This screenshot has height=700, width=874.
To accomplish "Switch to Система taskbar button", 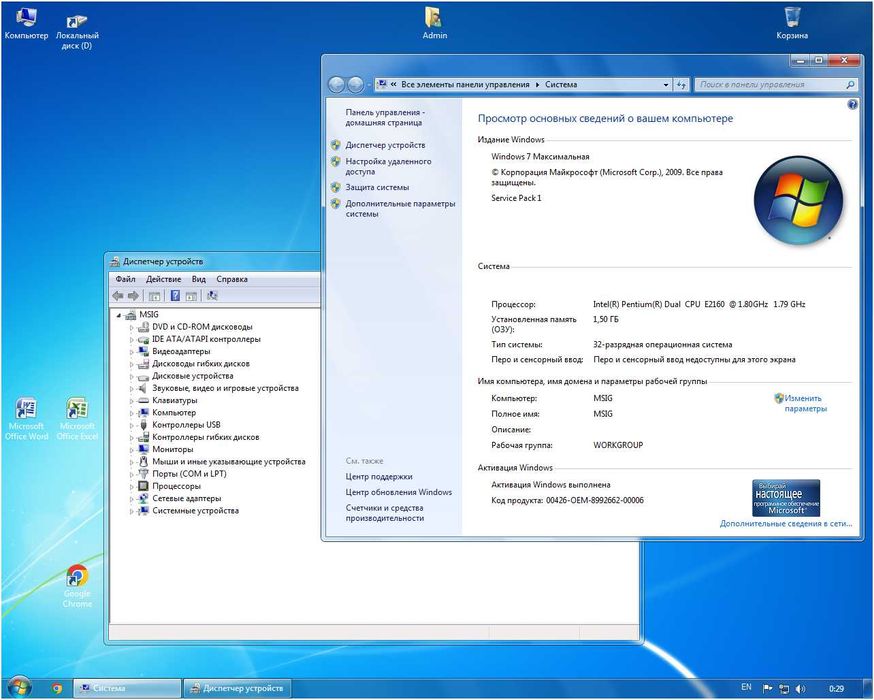I will (x=127, y=689).
